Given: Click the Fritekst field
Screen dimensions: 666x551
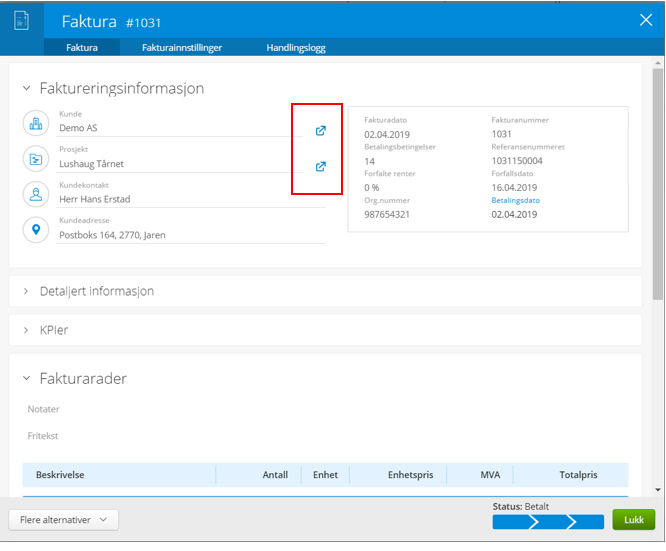Looking at the screenshot, I should coord(42,436).
